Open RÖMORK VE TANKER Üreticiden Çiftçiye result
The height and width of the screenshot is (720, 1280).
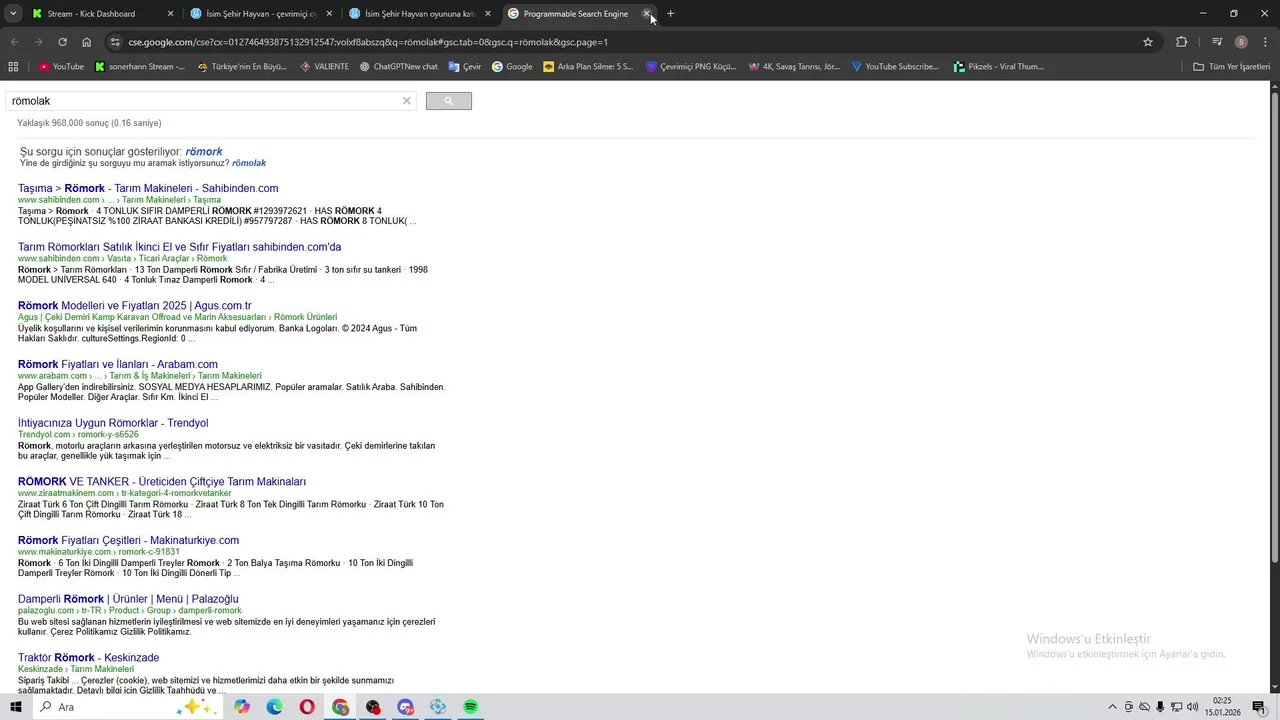(x=162, y=482)
